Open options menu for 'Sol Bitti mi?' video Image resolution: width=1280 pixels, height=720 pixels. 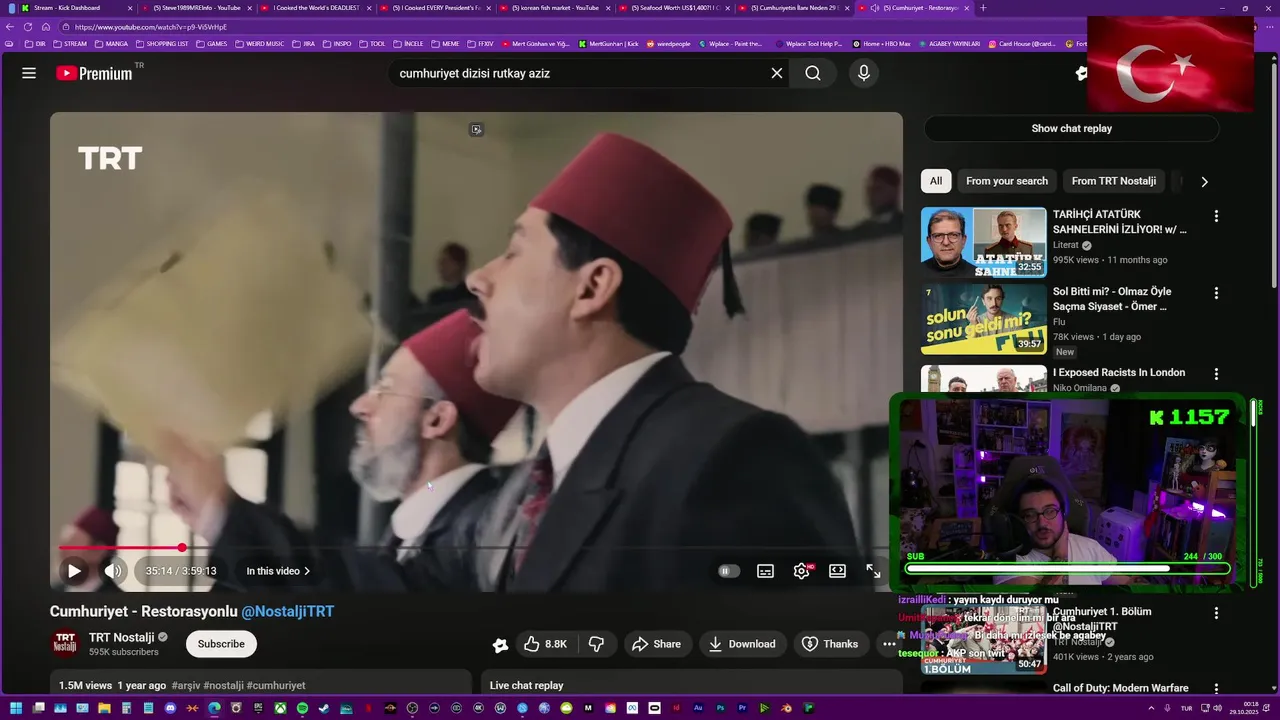click(x=1216, y=293)
